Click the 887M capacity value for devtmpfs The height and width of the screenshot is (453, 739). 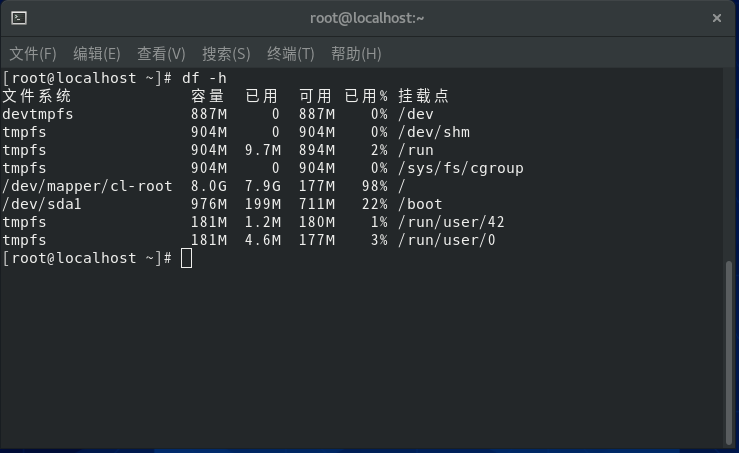(209, 115)
